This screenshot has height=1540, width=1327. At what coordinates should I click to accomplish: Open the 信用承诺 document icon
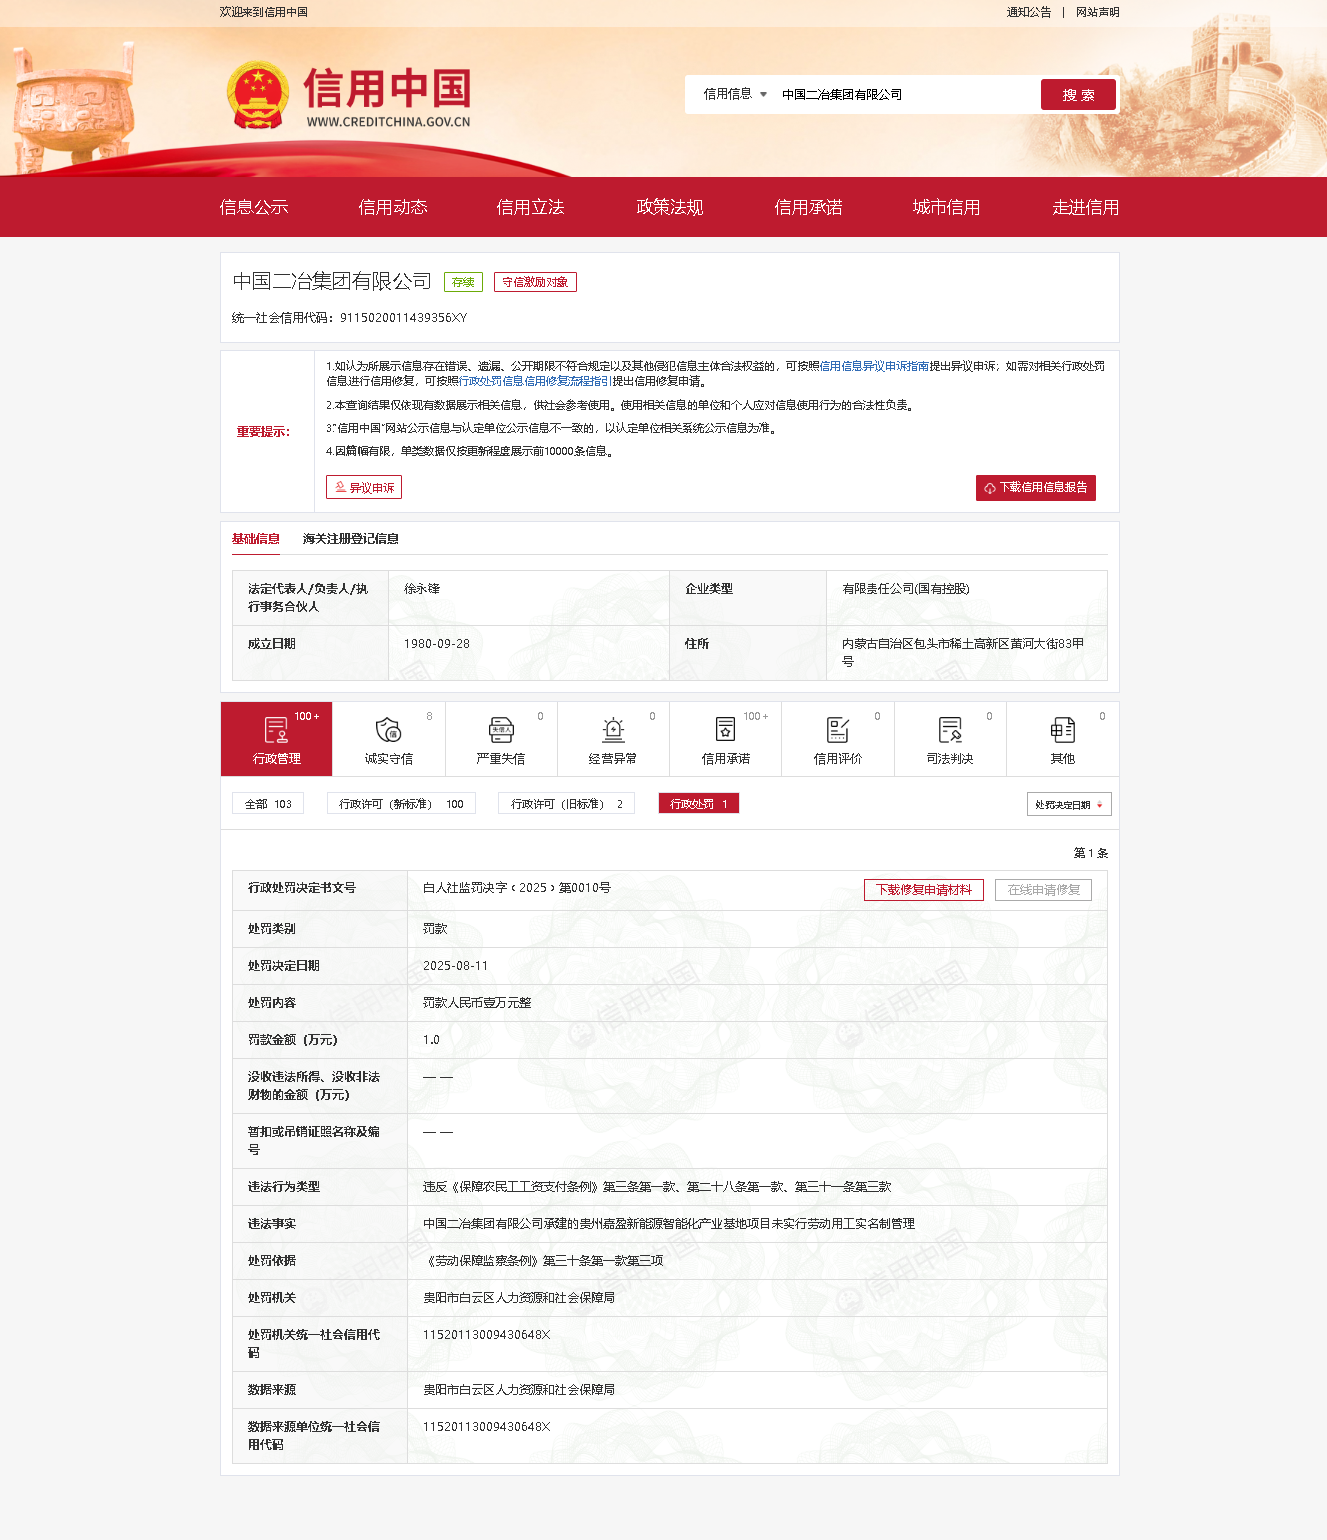pos(725,730)
